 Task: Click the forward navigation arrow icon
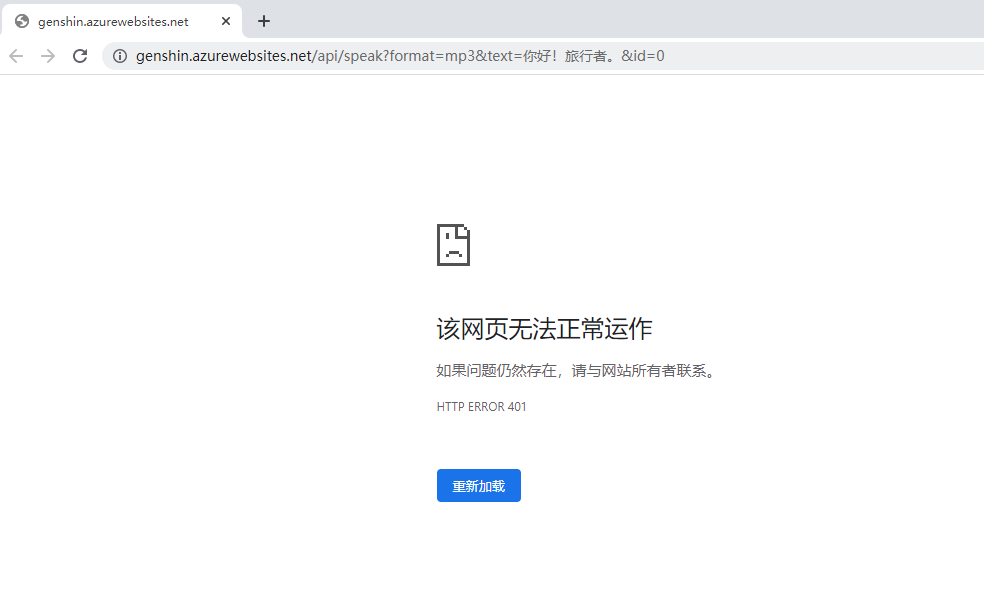click(x=47, y=56)
